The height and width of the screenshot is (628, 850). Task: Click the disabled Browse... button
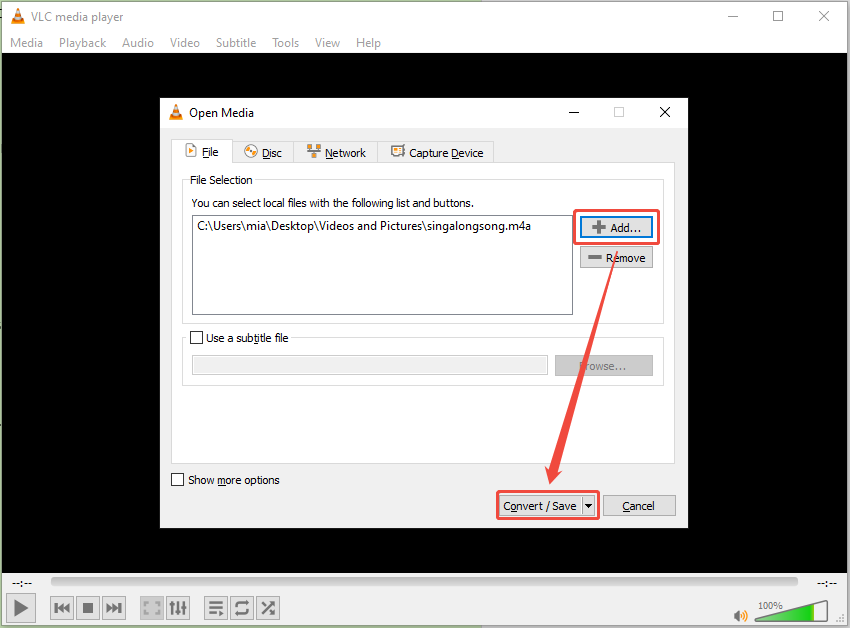(x=604, y=366)
